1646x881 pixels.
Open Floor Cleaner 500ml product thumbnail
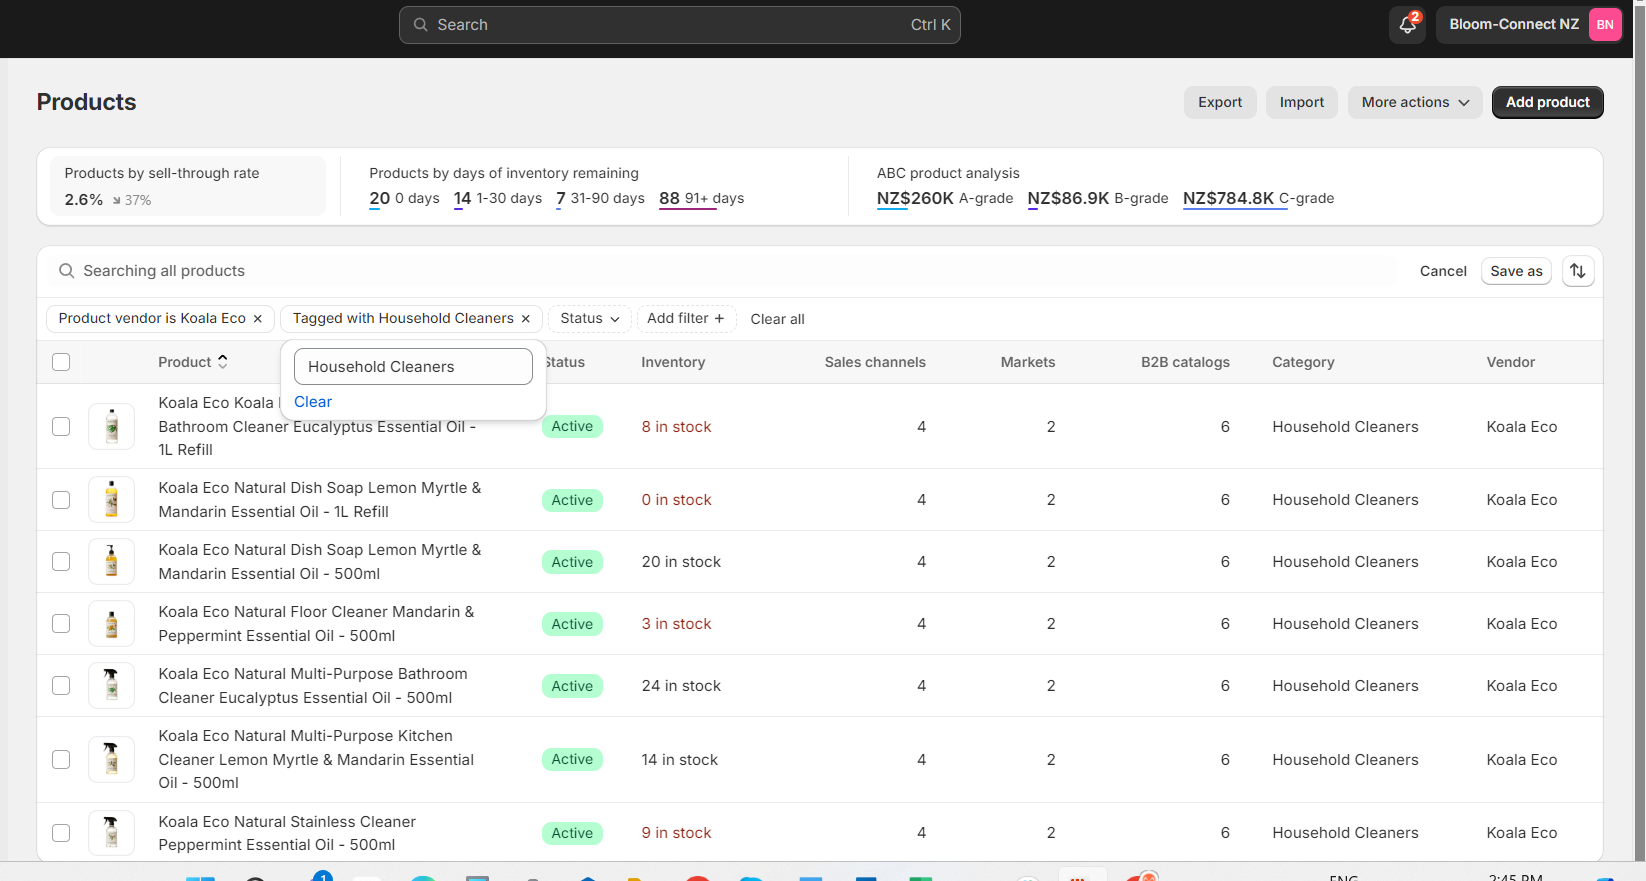tap(112, 624)
